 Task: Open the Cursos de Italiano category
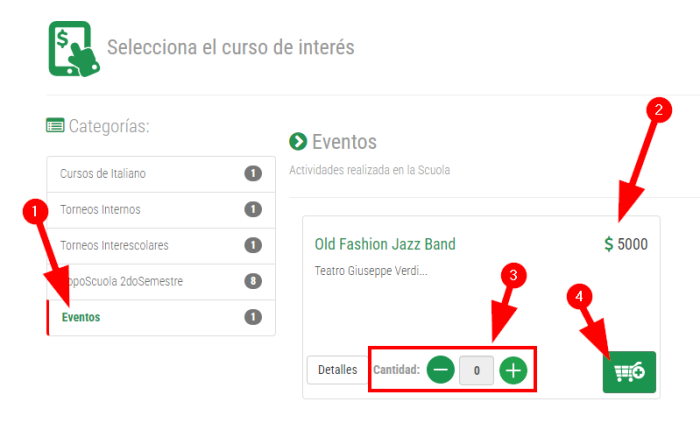point(161,174)
